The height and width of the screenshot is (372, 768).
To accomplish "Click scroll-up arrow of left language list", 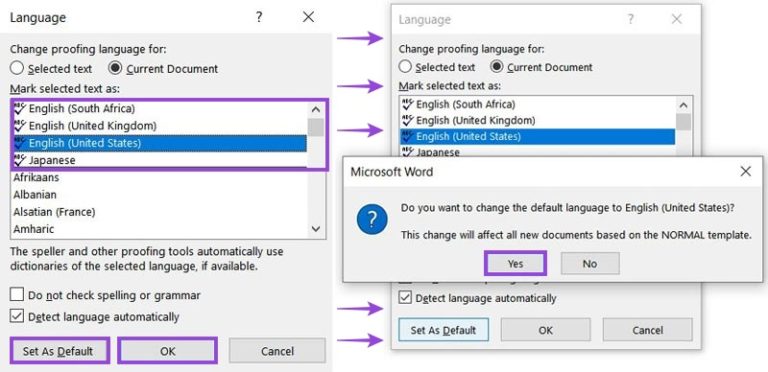I will pos(316,109).
